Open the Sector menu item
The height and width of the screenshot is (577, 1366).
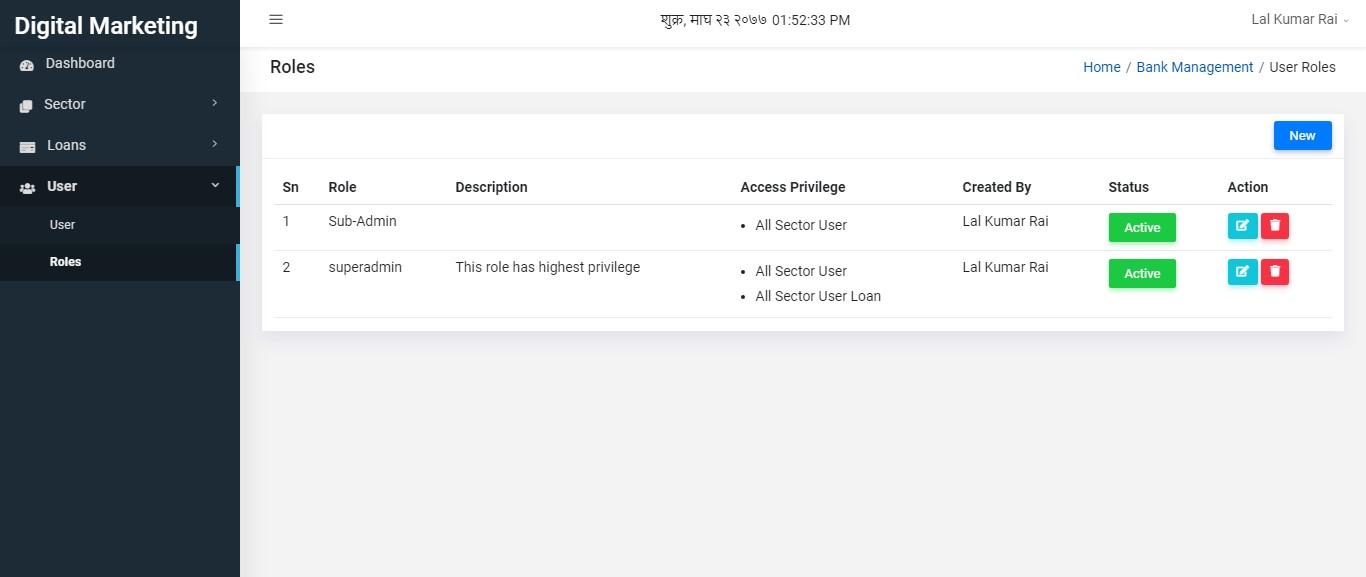tap(120, 104)
